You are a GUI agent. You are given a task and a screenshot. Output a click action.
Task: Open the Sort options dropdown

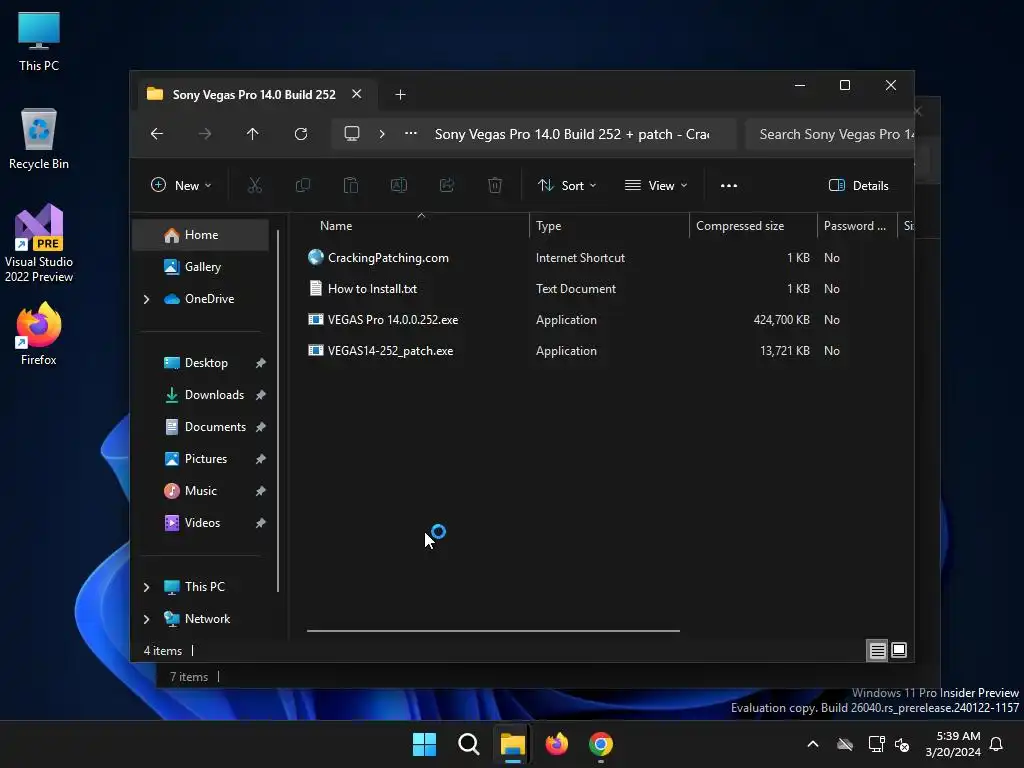[x=566, y=185]
